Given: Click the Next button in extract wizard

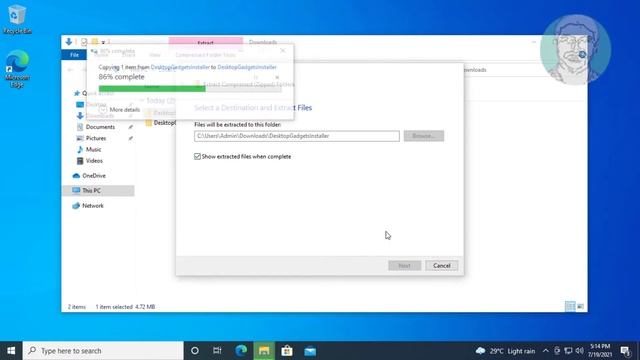Looking at the screenshot, I should click(404, 266).
